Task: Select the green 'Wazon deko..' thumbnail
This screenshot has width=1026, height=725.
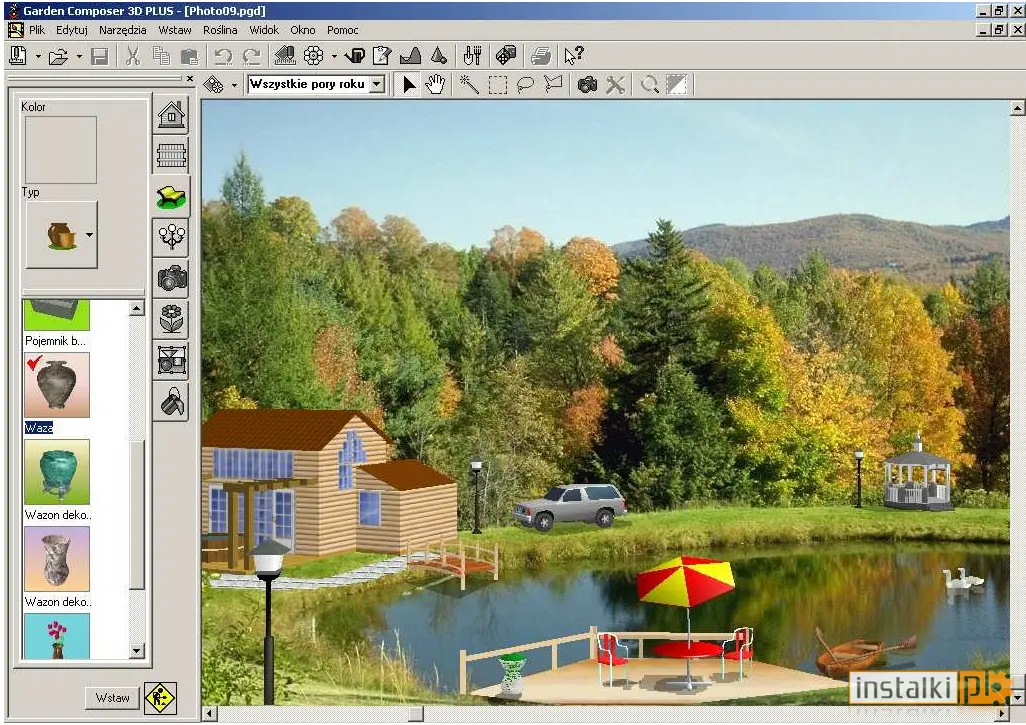Action: (x=56, y=472)
